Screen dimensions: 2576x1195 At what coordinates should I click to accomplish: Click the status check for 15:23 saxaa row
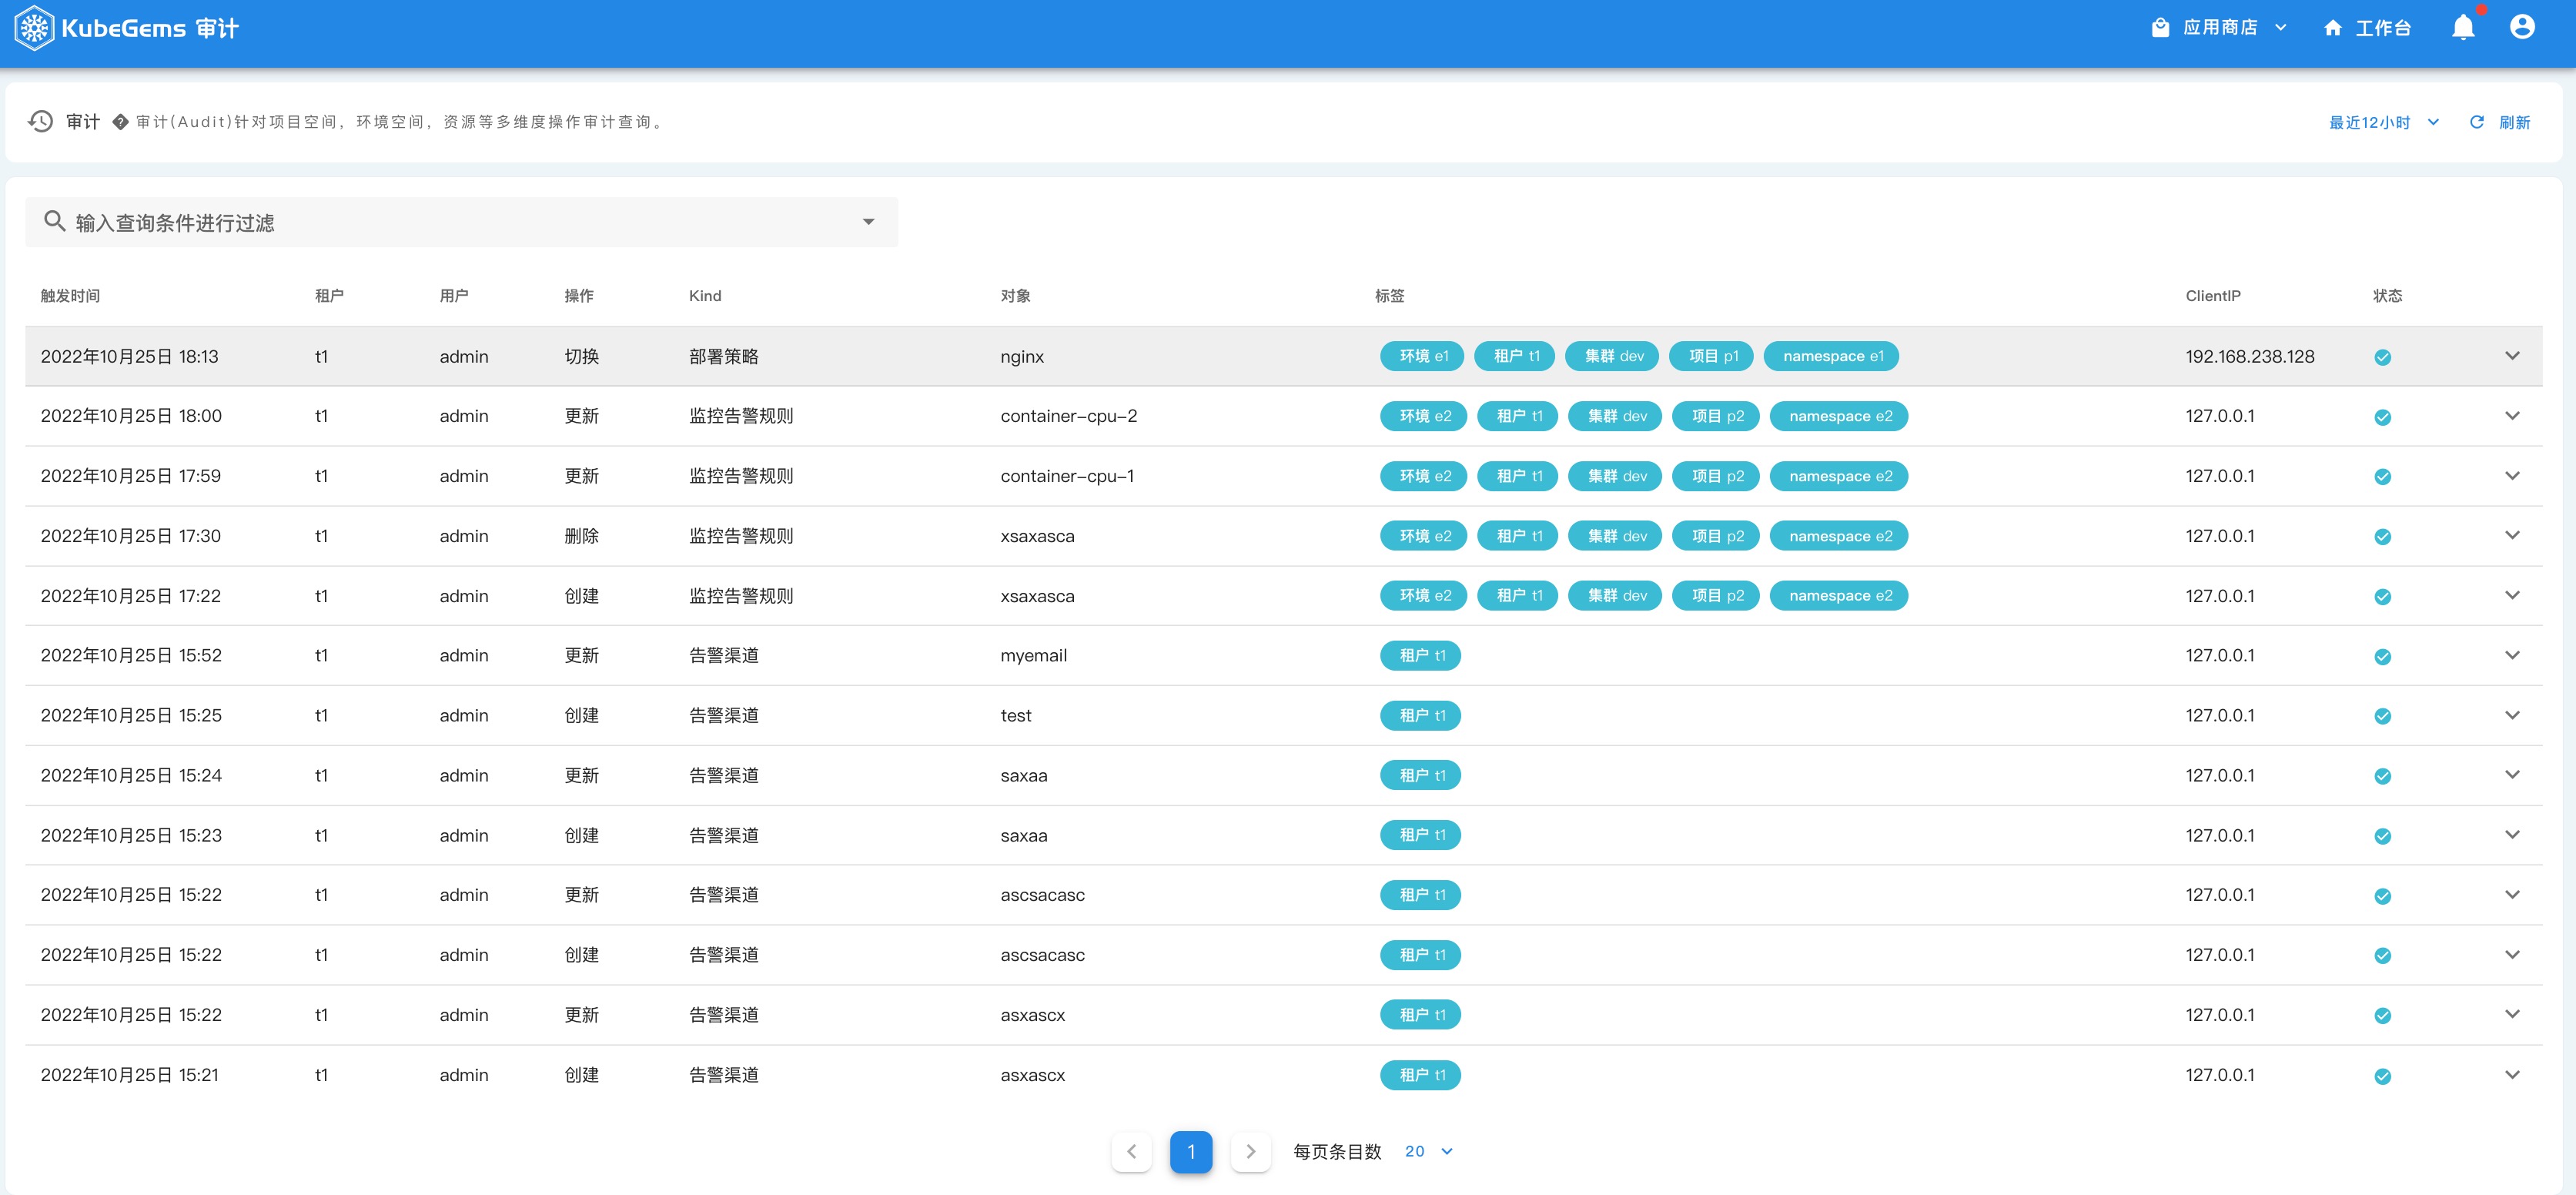pyautogui.click(x=2383, y=836)
